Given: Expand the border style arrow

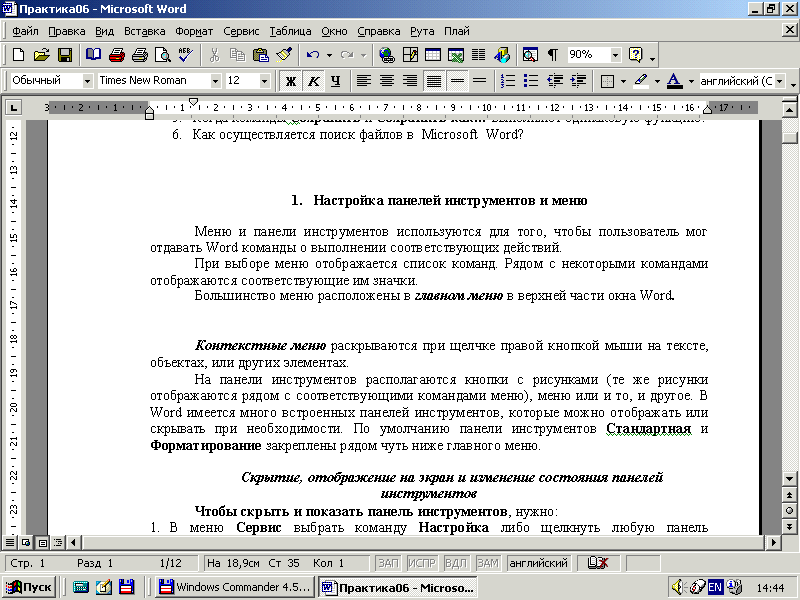Looking at the screenshot, I should tap(623, 81).
